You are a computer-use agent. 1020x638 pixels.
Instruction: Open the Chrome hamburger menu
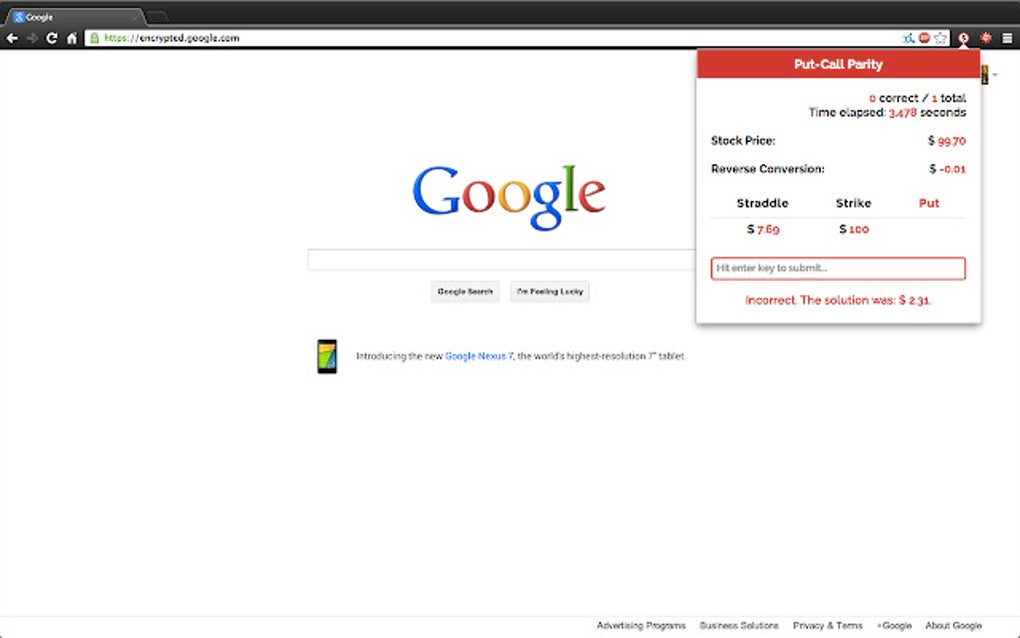tap(1007, 38)
